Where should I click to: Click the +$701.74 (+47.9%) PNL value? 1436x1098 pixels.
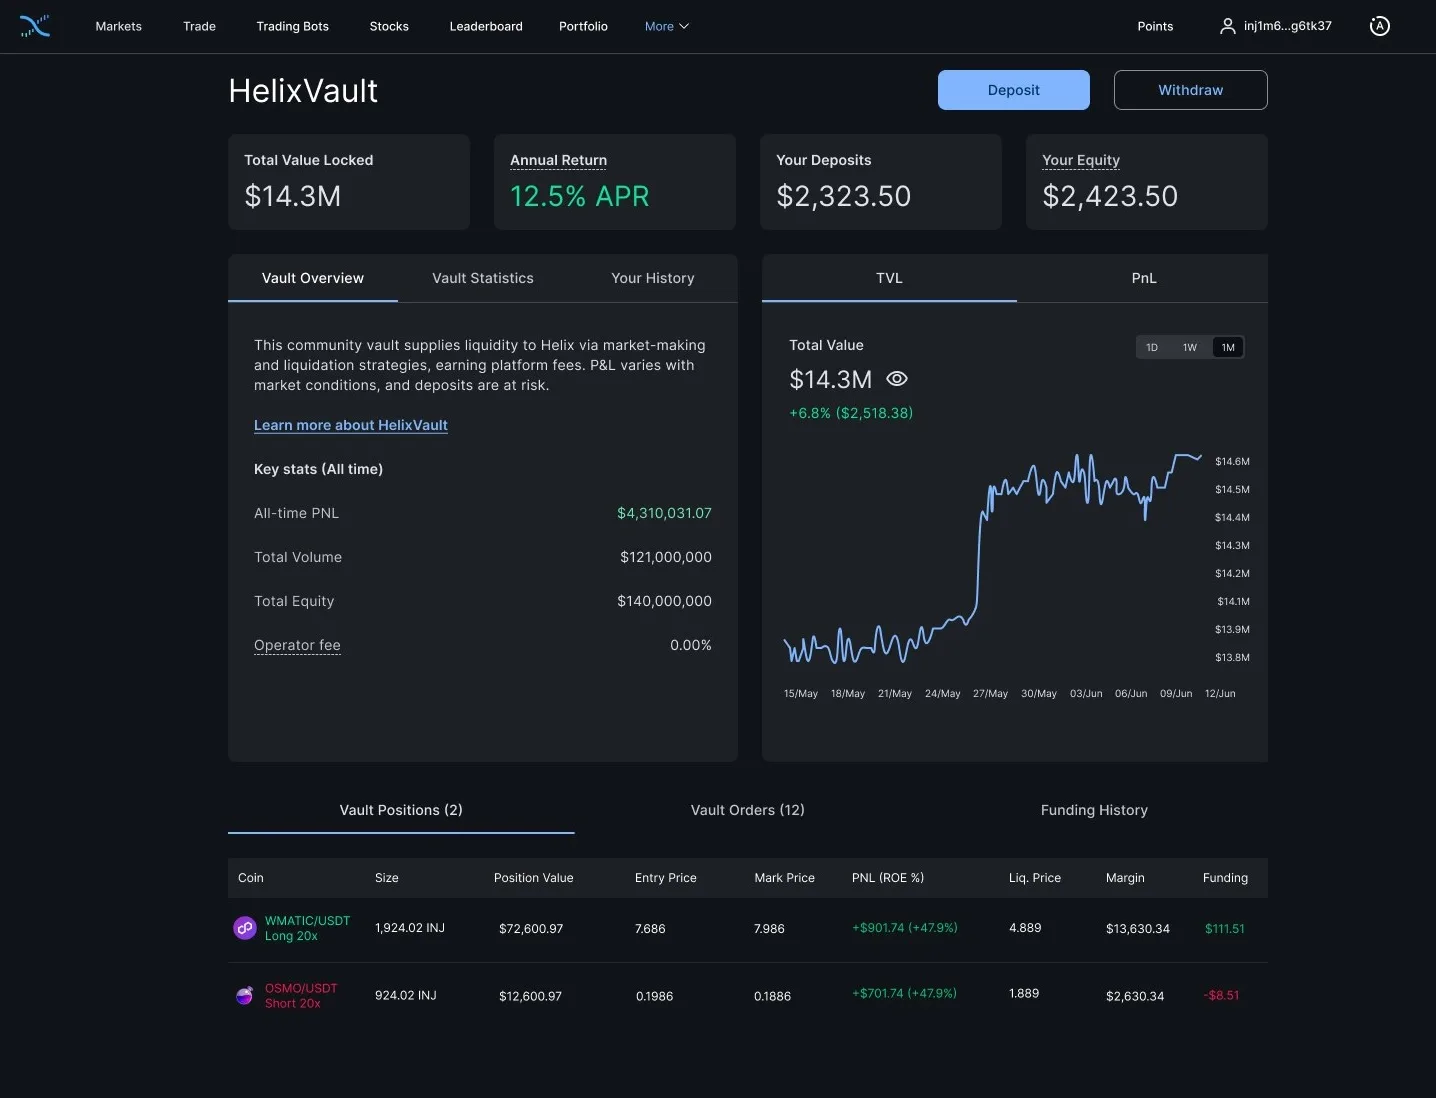point(904,994)
